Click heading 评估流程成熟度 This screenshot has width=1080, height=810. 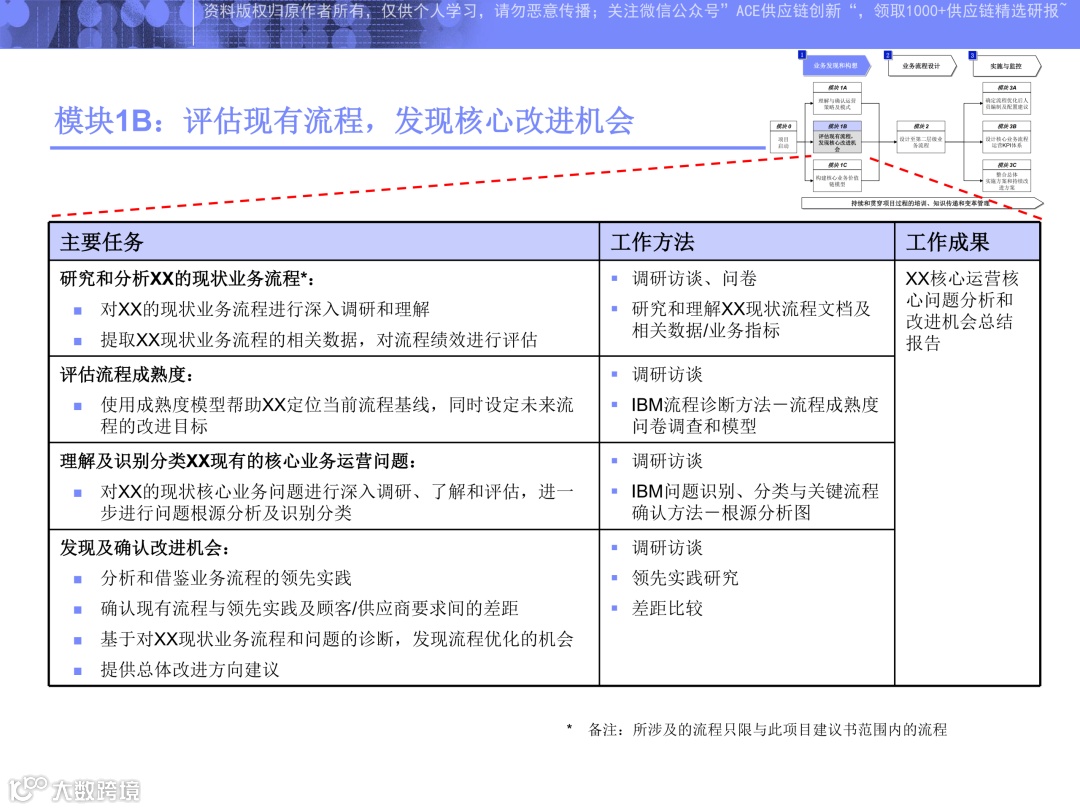pyautogui.click(x=127, y=375)
